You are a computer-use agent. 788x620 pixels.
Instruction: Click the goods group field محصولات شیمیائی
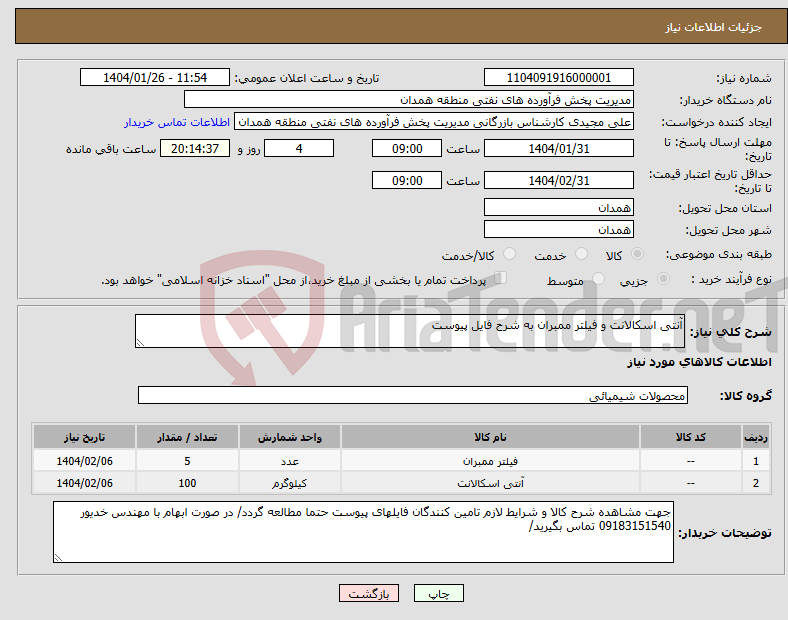click(413, 395)
